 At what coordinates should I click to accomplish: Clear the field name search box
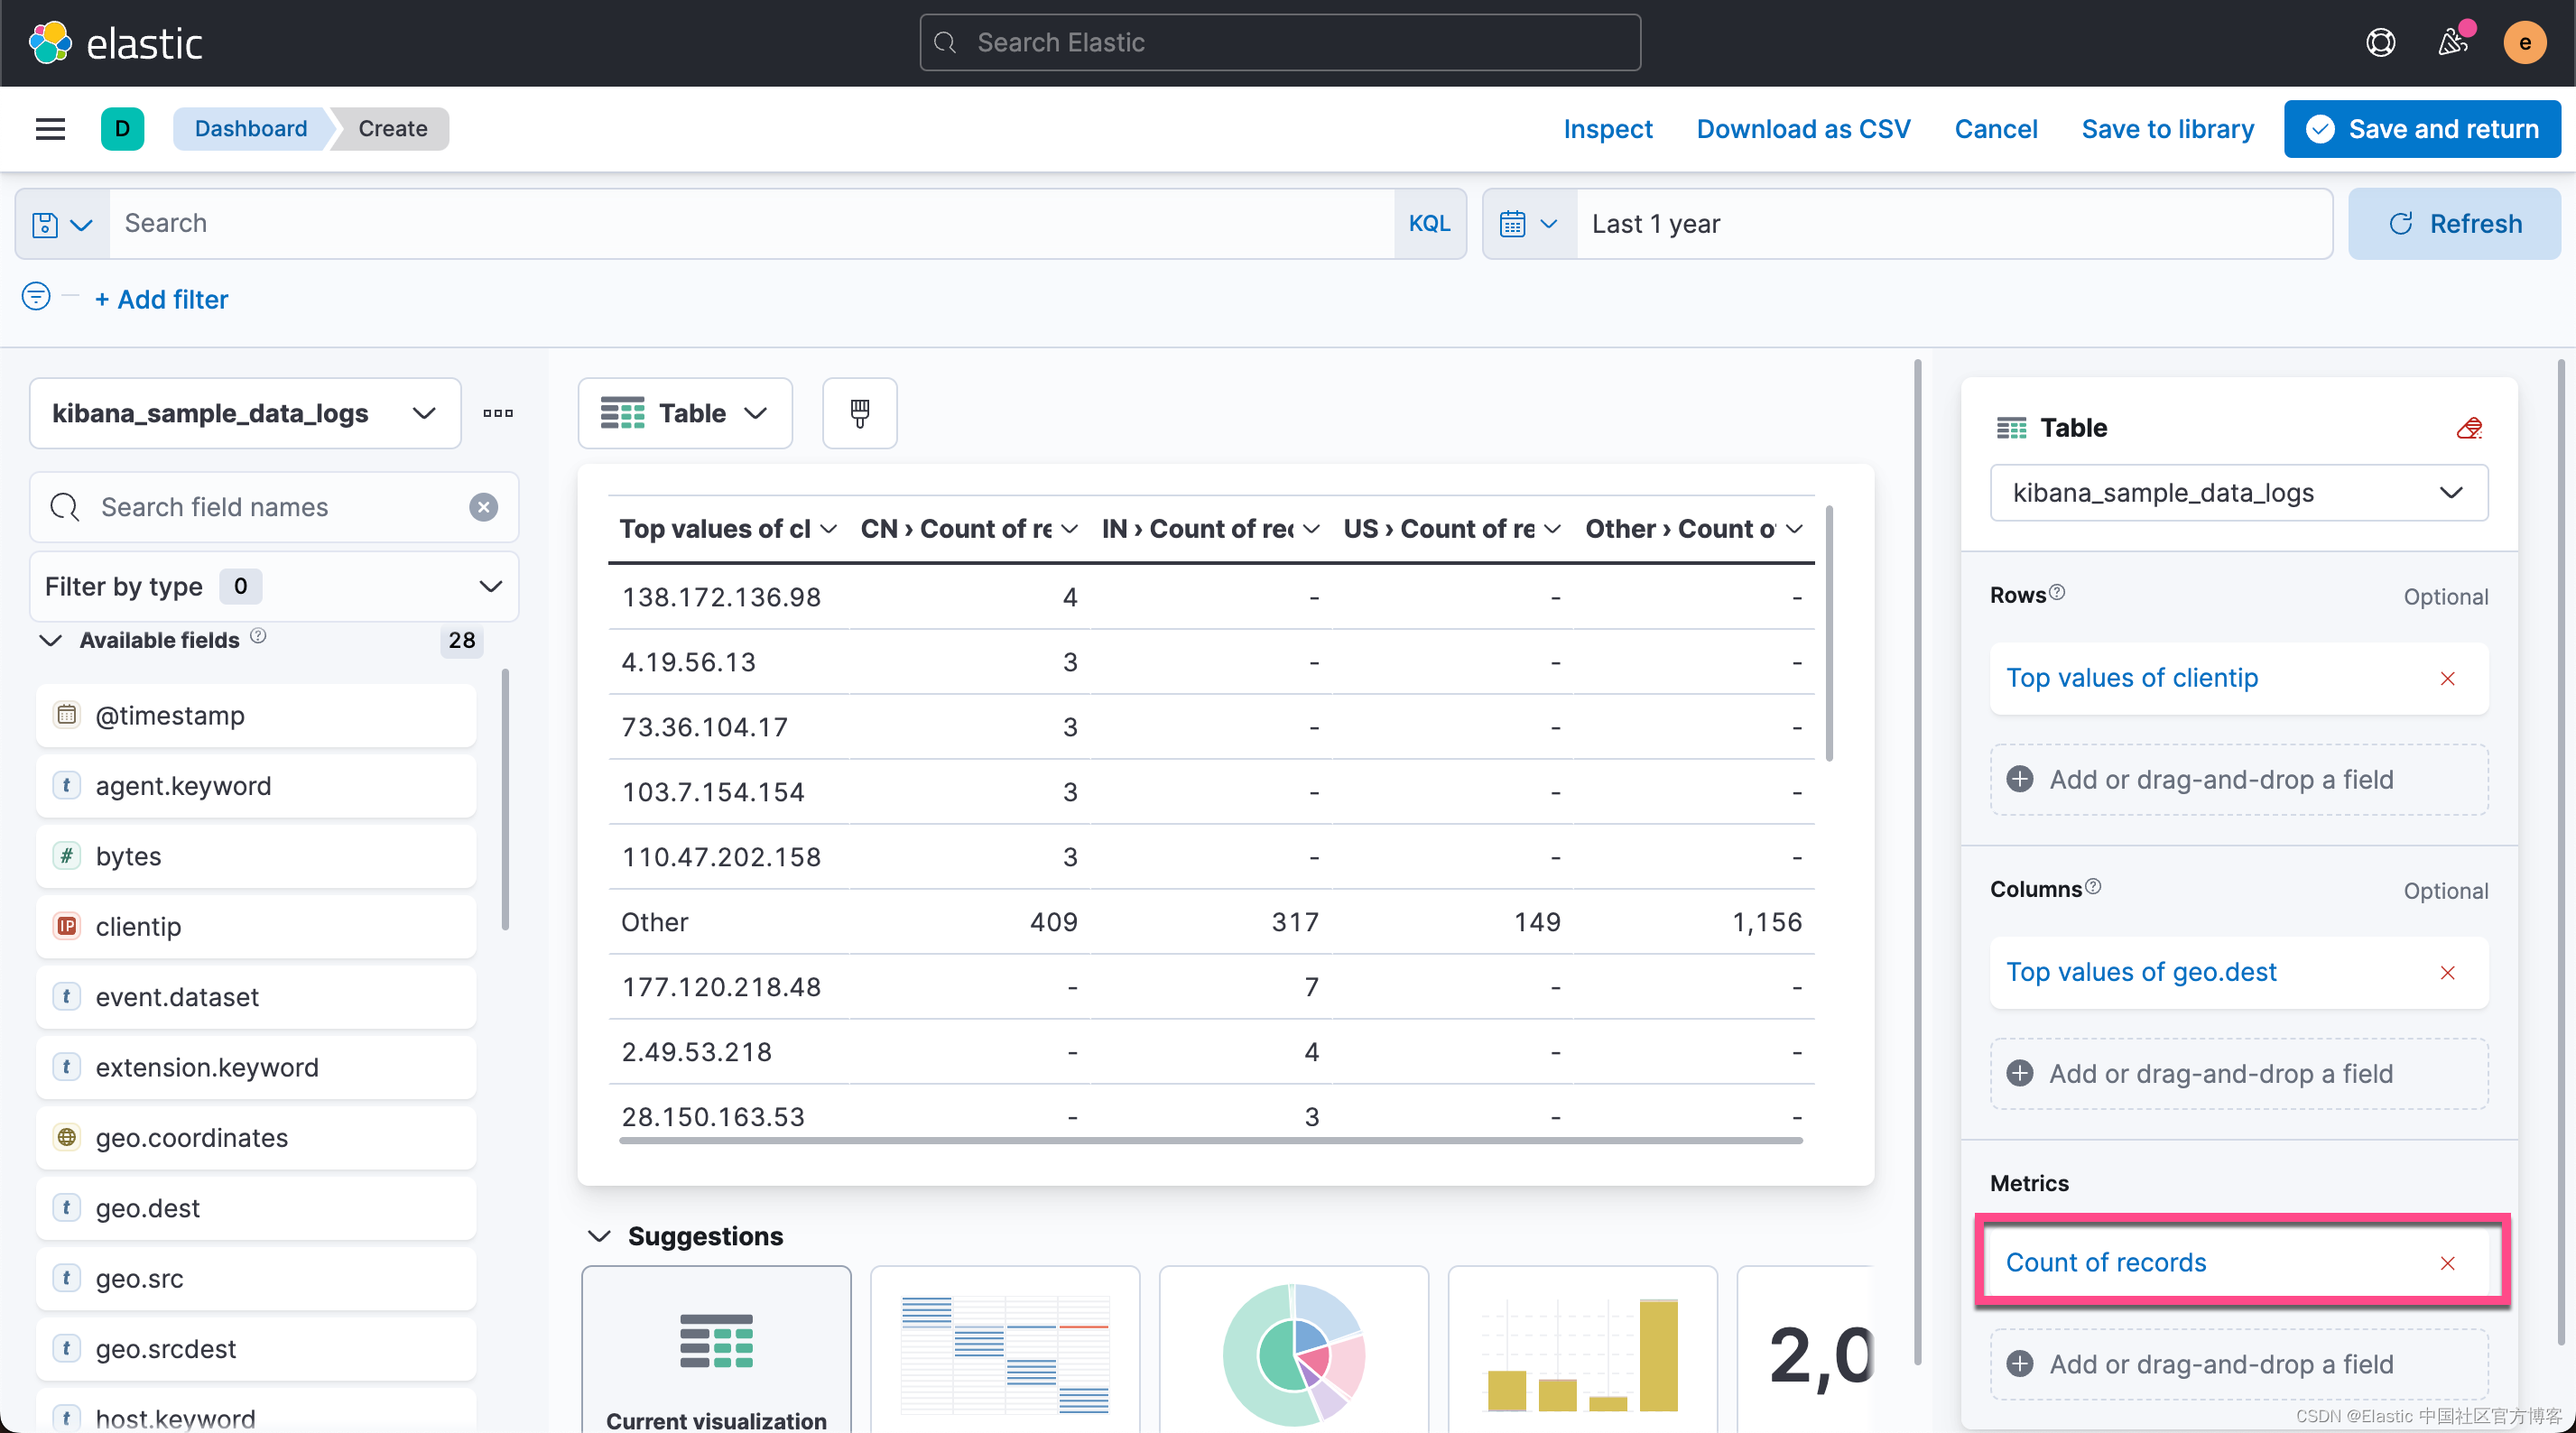click(483, 507)
